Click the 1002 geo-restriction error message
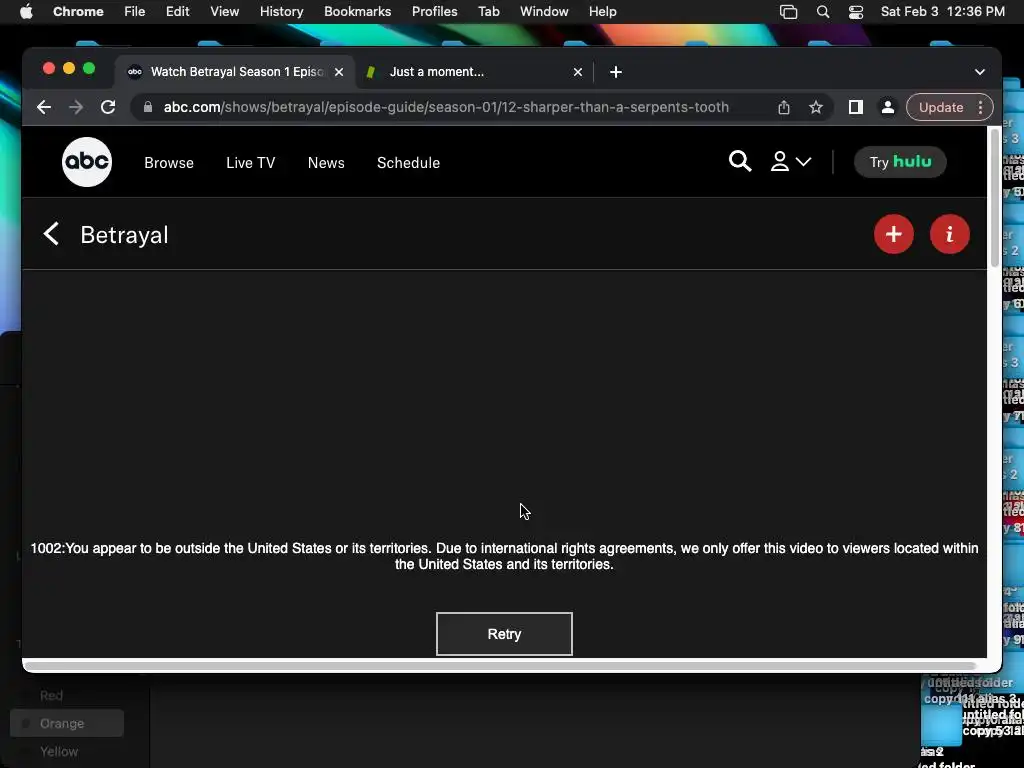The width and height of the screenshot is (1024, 768). 504,556
